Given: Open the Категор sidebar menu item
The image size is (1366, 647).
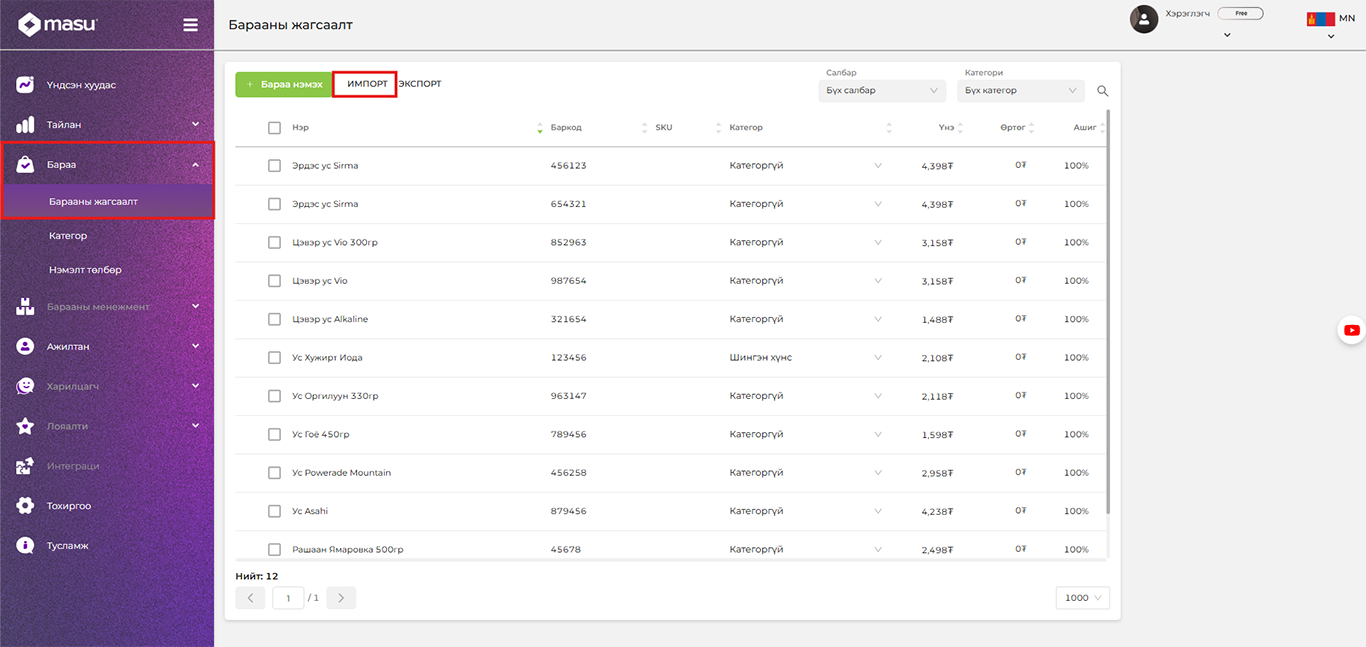Looking at the screenshot, I should click(68, 236).
